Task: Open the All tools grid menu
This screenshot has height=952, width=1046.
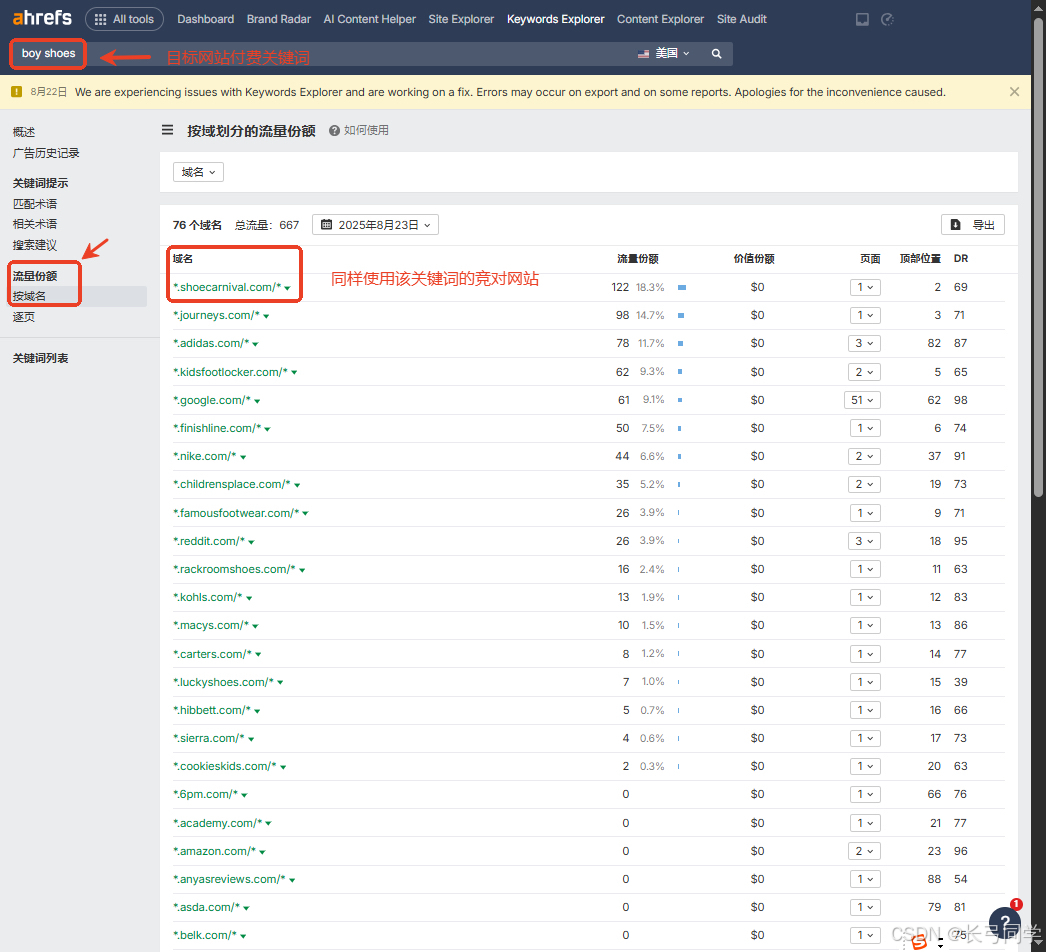Action: tap(124, 19)
